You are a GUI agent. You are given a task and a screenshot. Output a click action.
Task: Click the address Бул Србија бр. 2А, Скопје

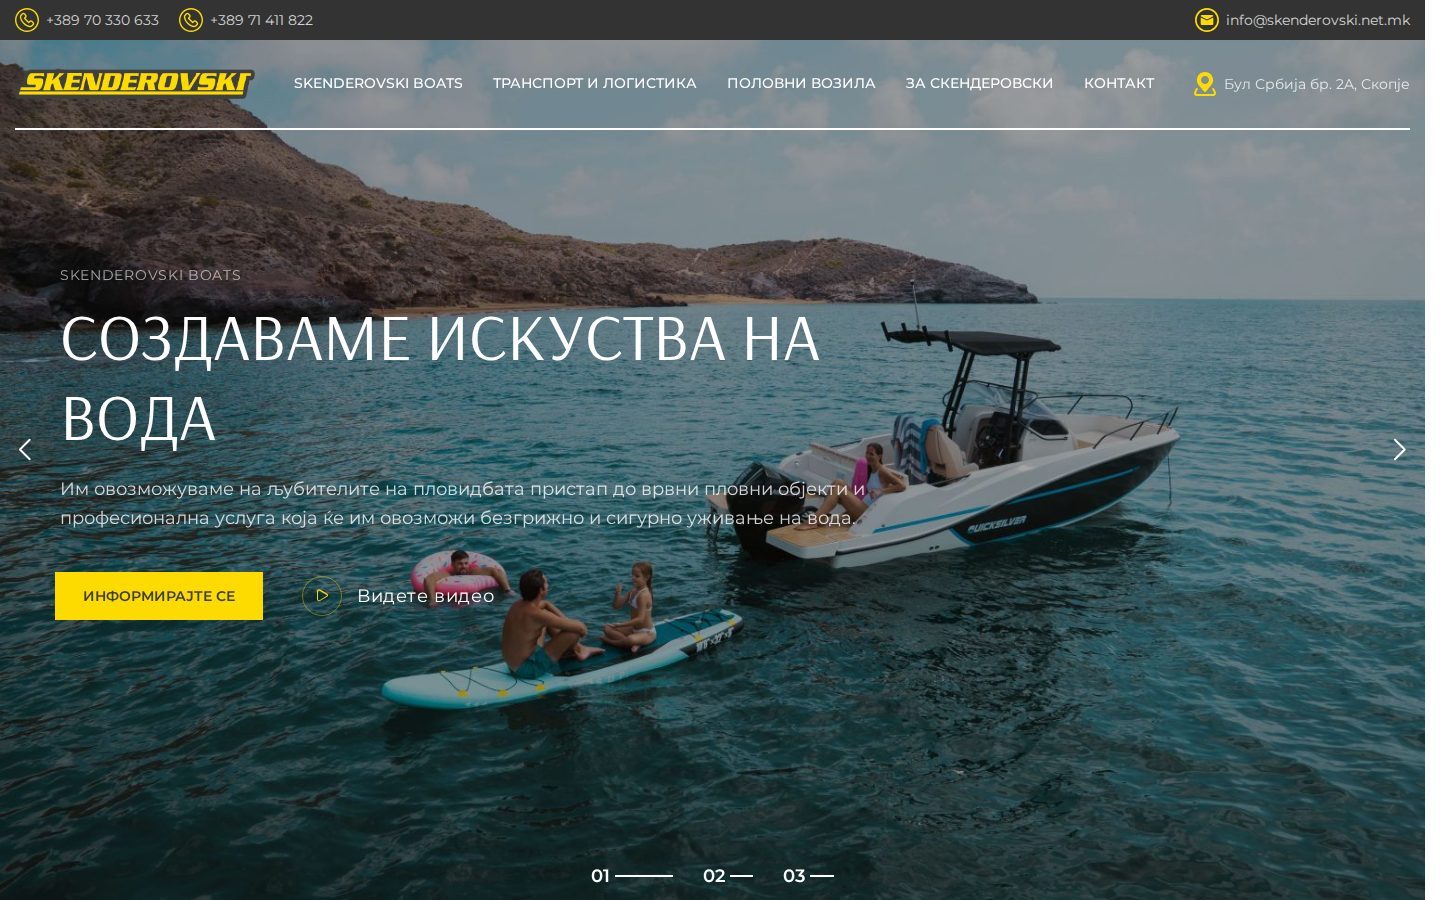pos(1316,84)
